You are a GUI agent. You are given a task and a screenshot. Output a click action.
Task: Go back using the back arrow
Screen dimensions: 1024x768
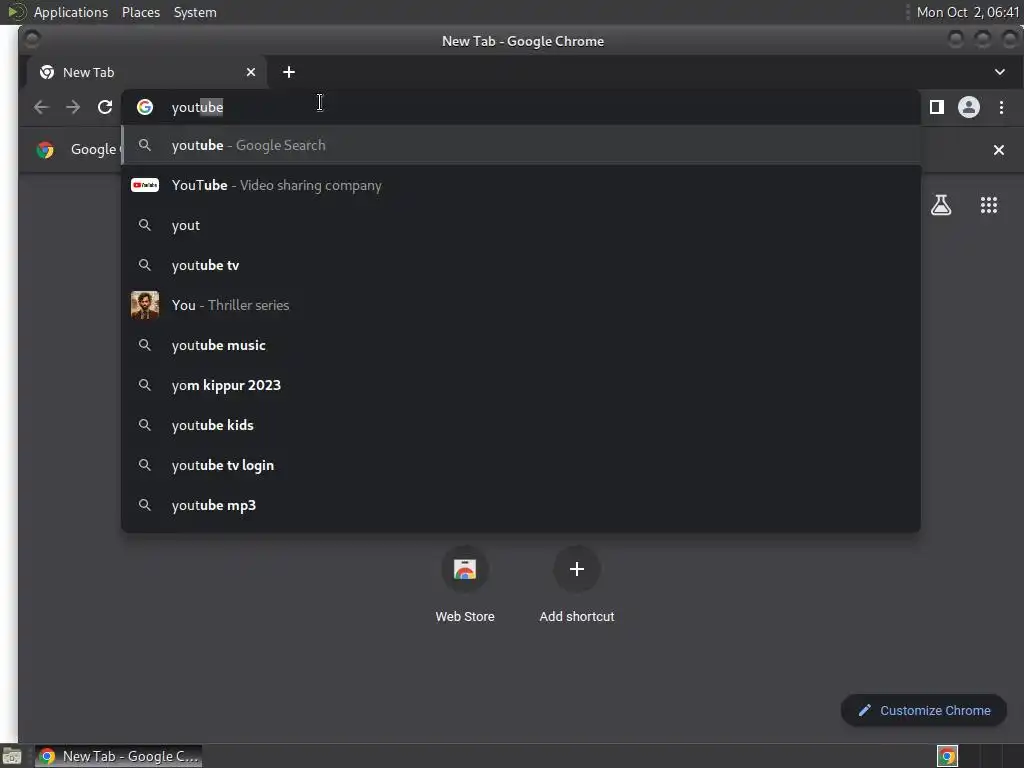[41, 107]
